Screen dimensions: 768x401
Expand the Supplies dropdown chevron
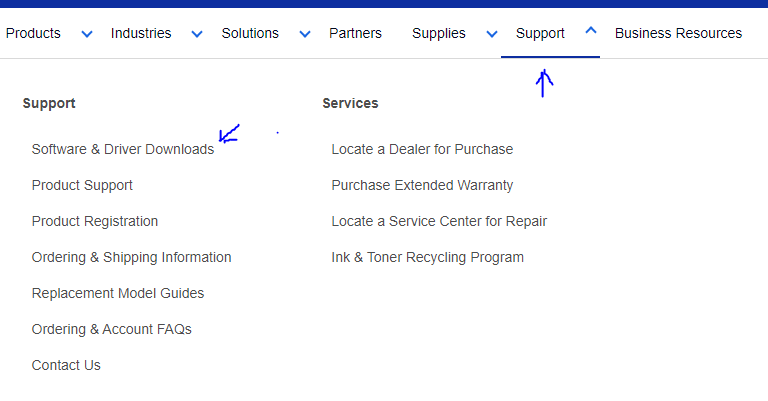point(492,34)
